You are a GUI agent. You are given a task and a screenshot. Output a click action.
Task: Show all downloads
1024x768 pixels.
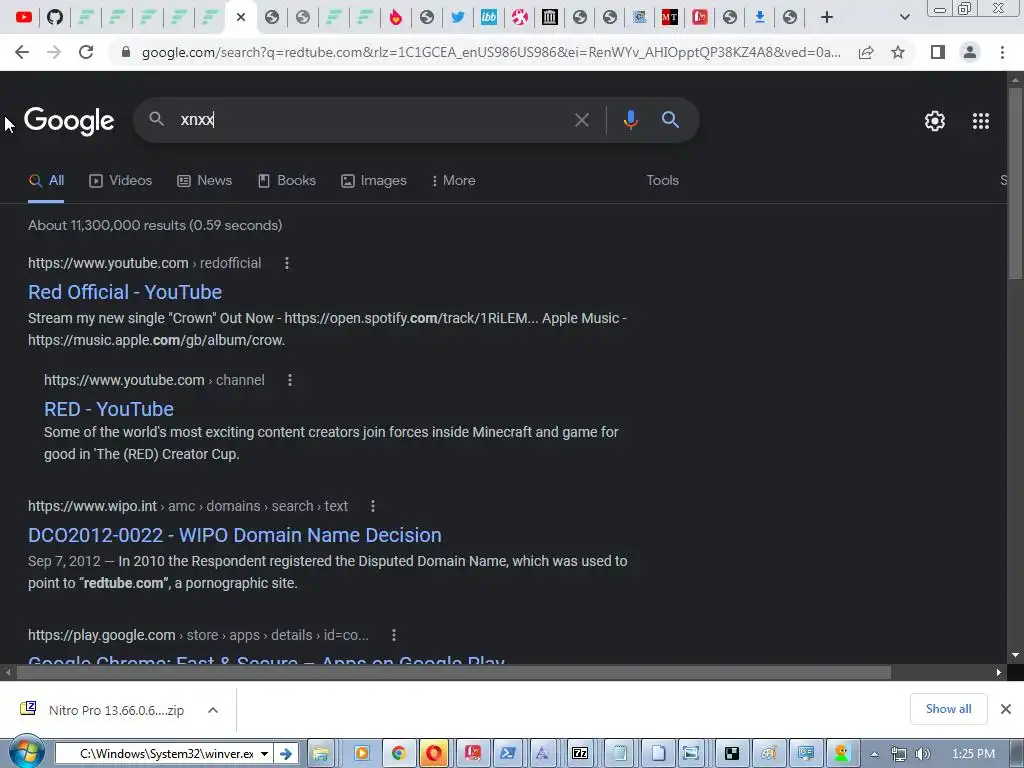pyautogui.click(x=948, y=709)
